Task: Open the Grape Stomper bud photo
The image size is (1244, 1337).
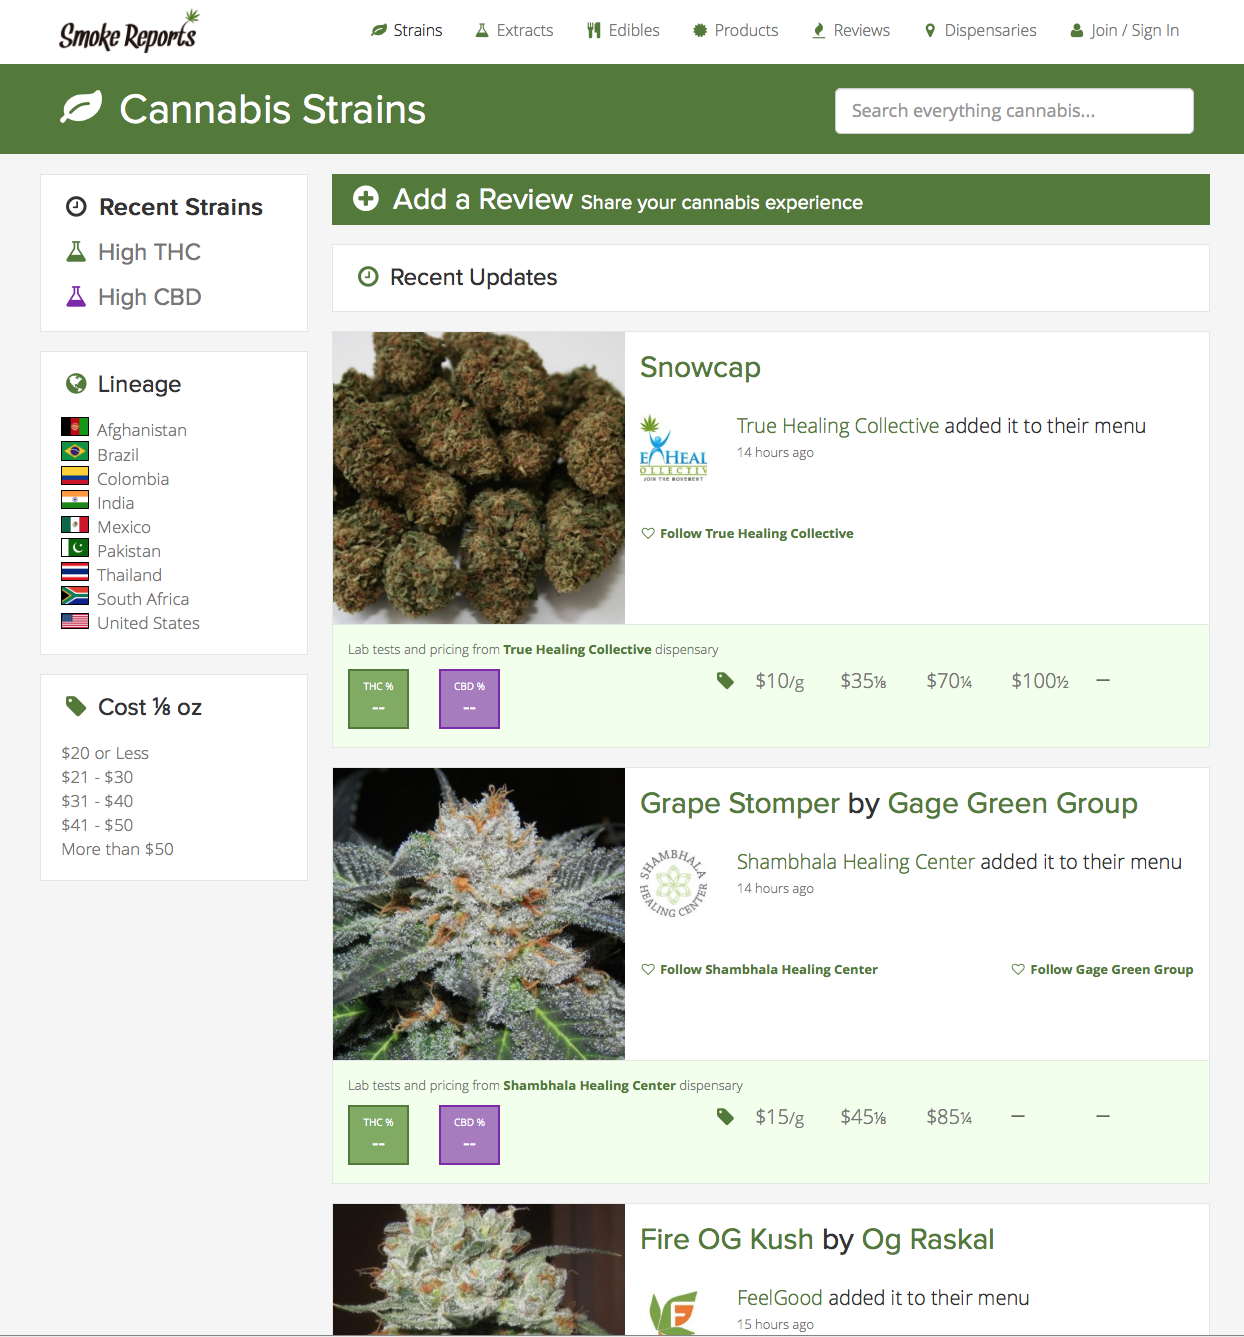Action: tap(479, 914)
